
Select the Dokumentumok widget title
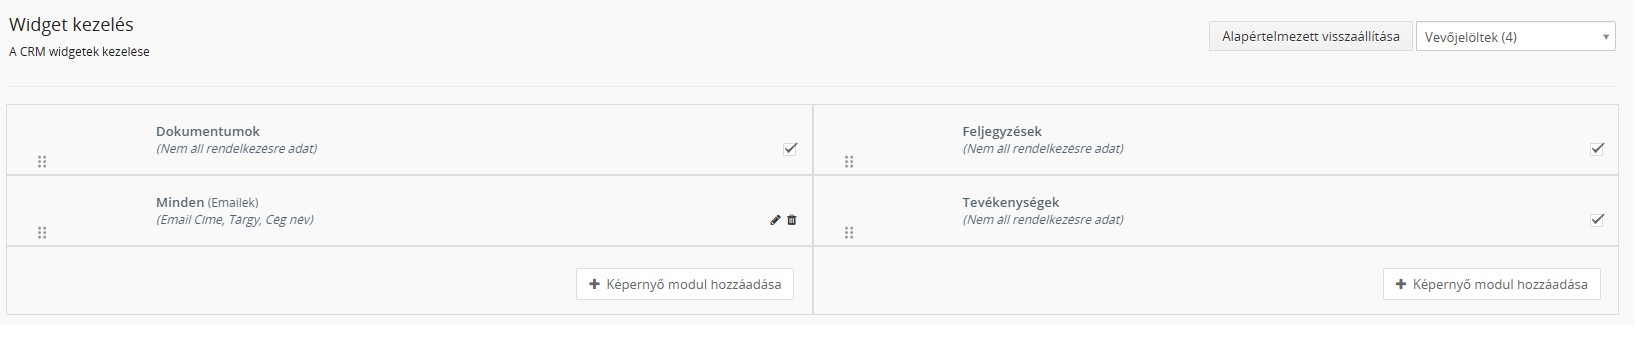click(208, 131)
